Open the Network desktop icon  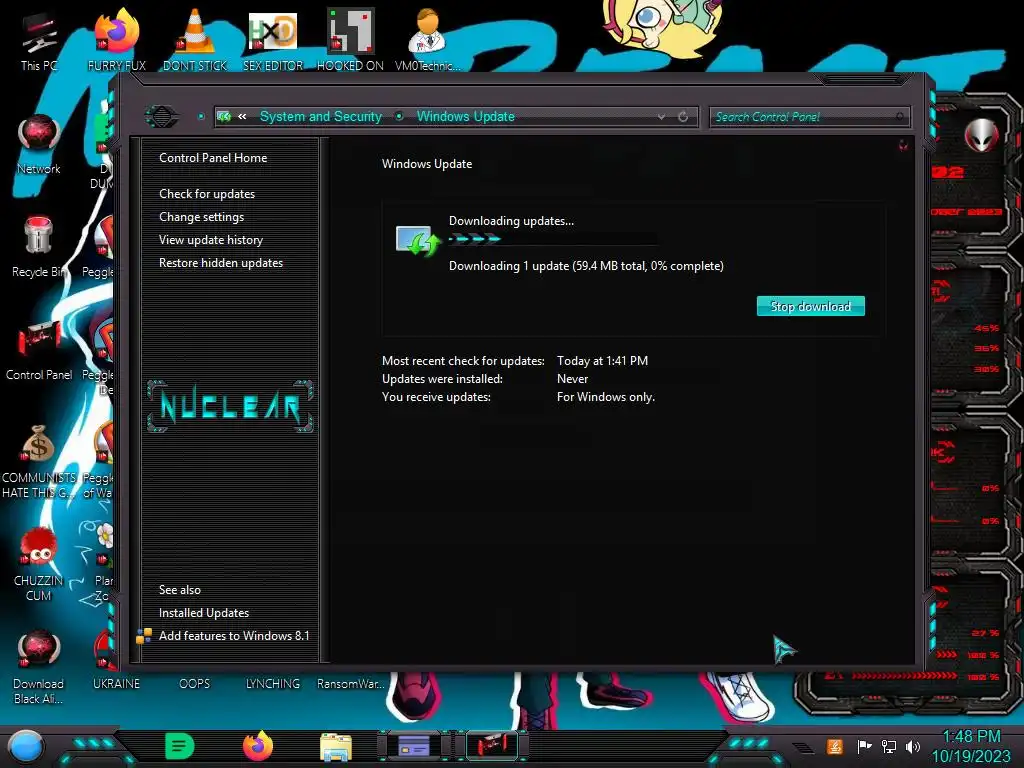39,145
